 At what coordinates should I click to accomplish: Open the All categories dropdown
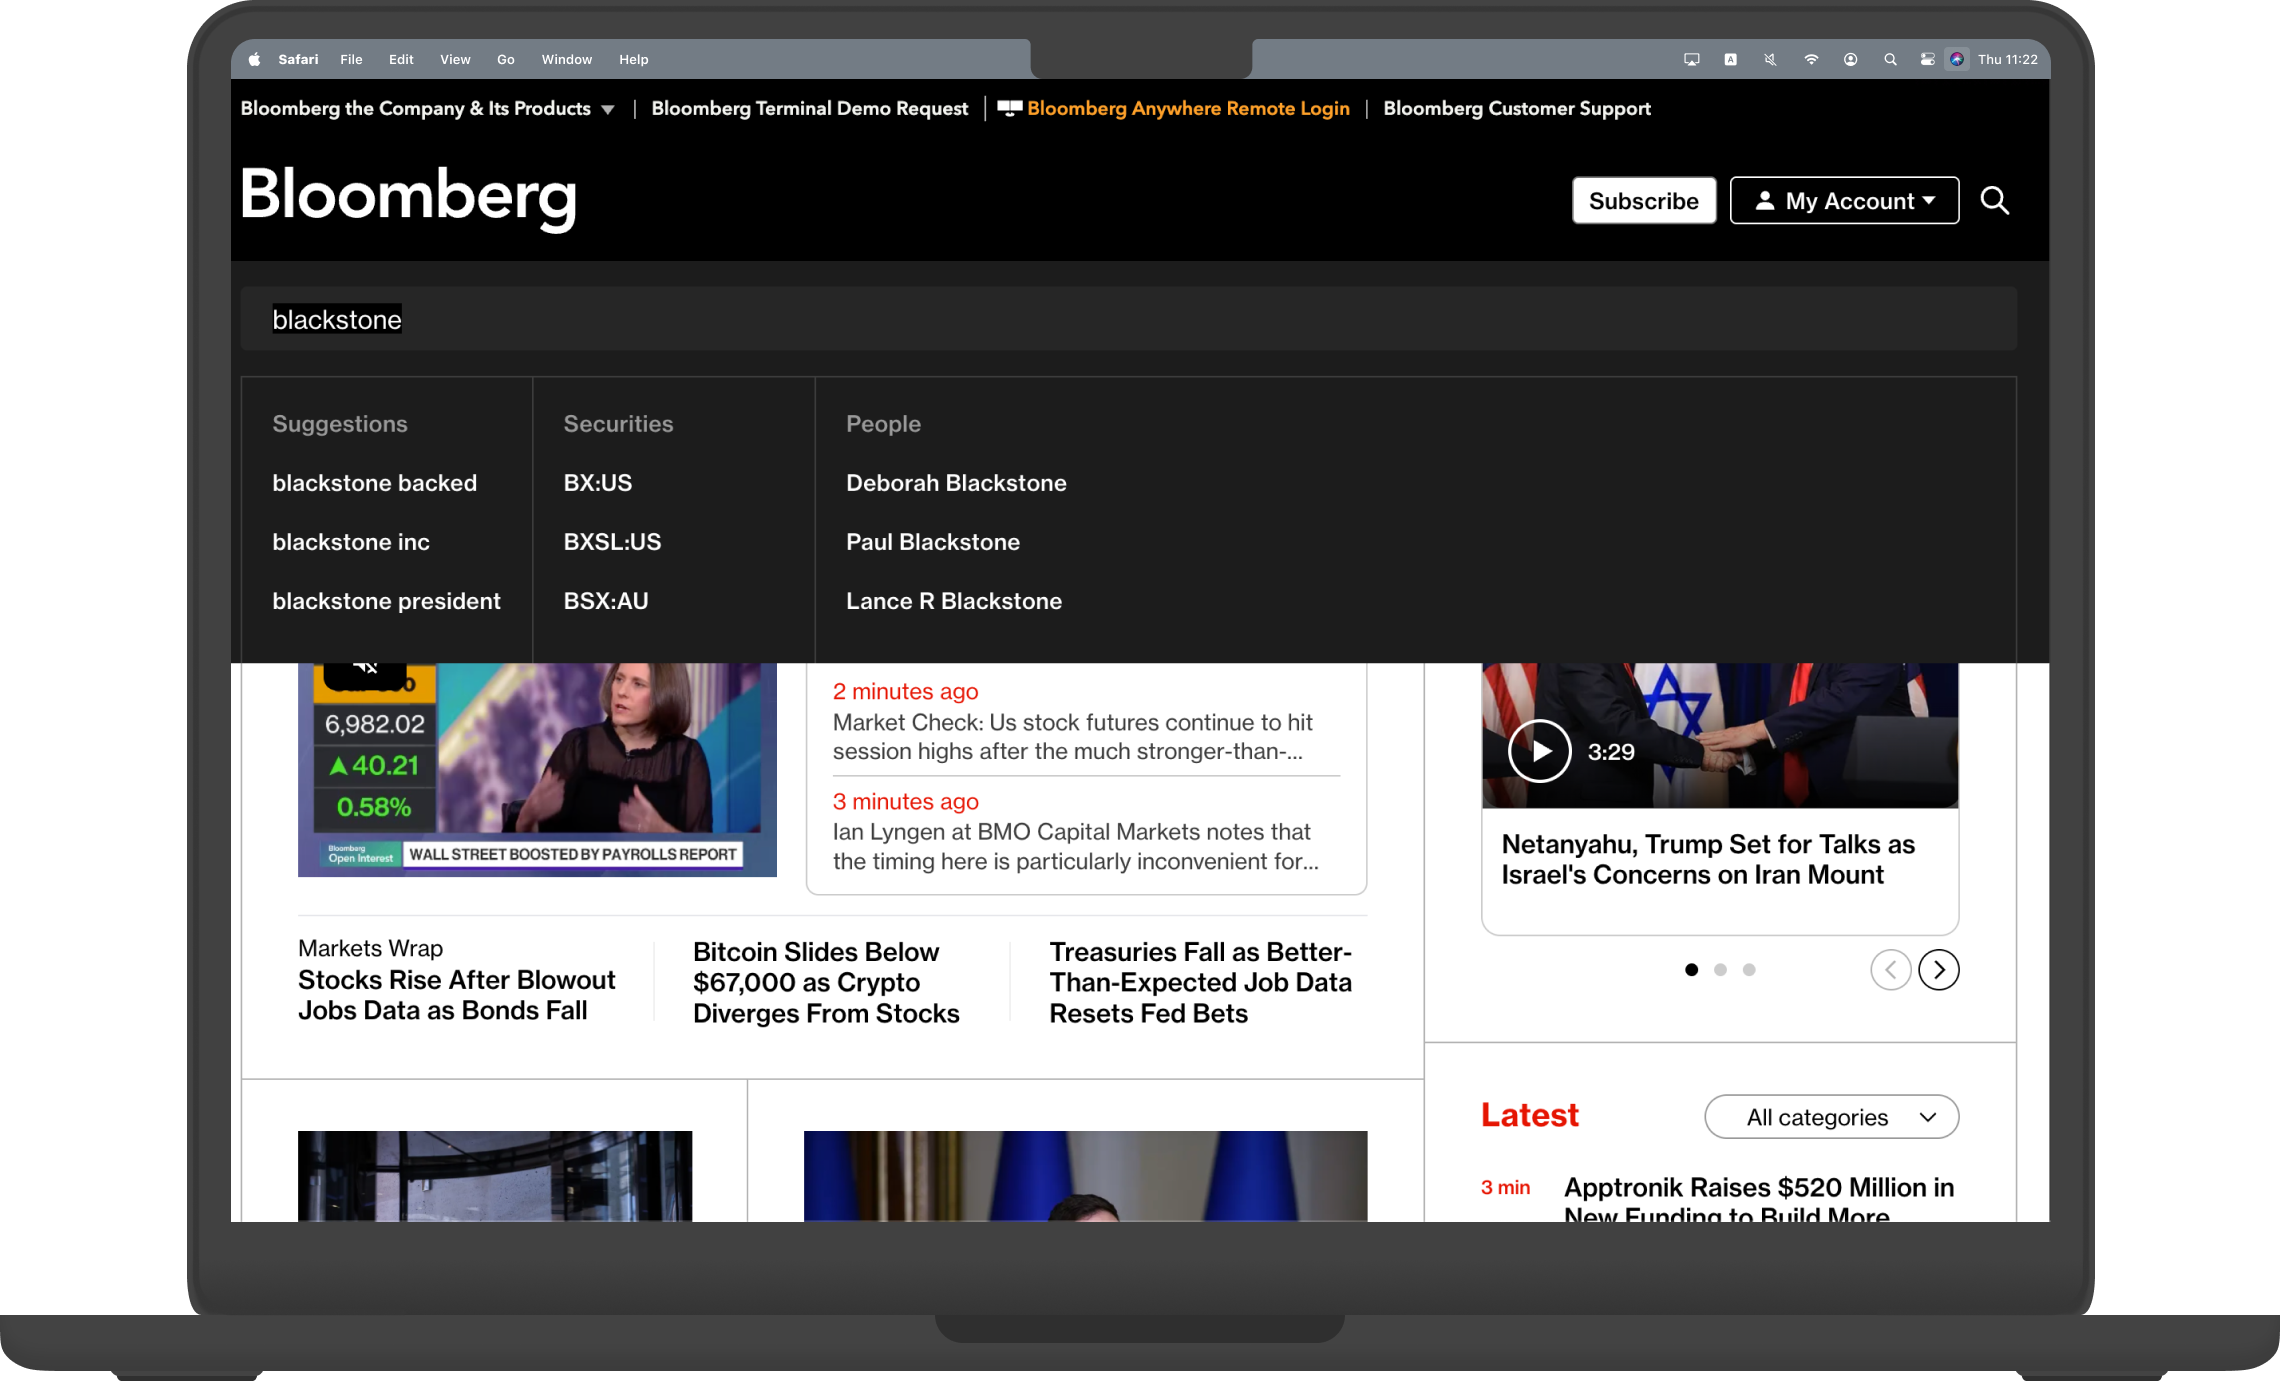click(1831, 1117)
